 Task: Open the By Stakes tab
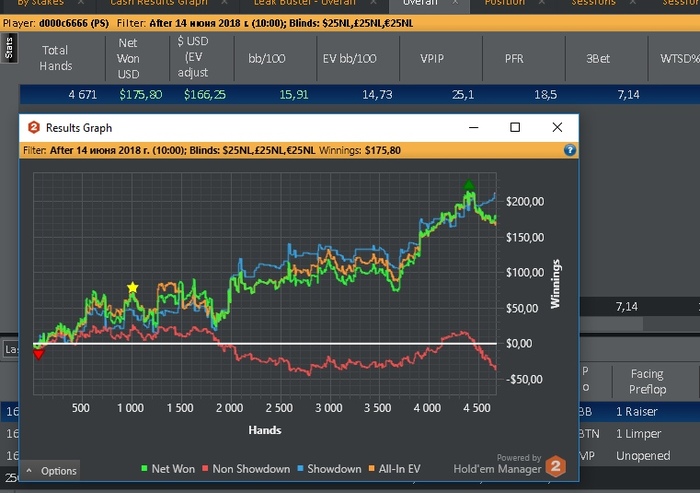pos(41,3)
